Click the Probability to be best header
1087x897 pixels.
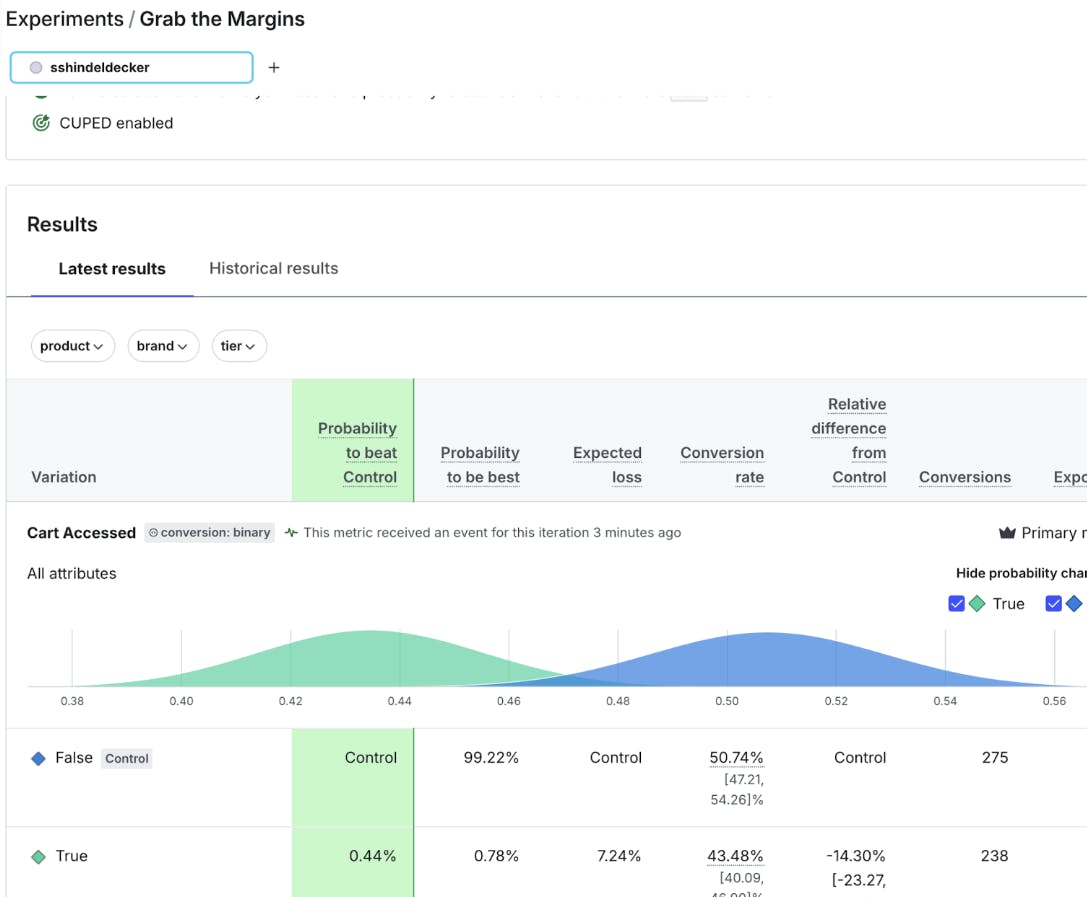(480, 465)
